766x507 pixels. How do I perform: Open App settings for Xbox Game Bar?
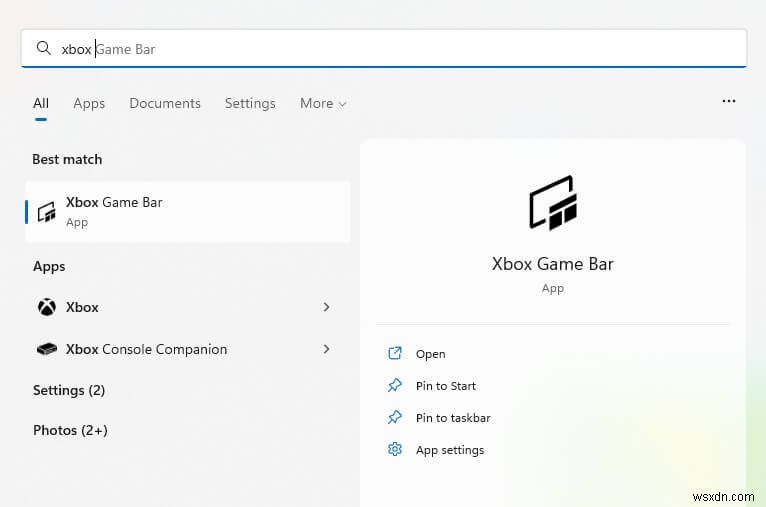point(450,450)
